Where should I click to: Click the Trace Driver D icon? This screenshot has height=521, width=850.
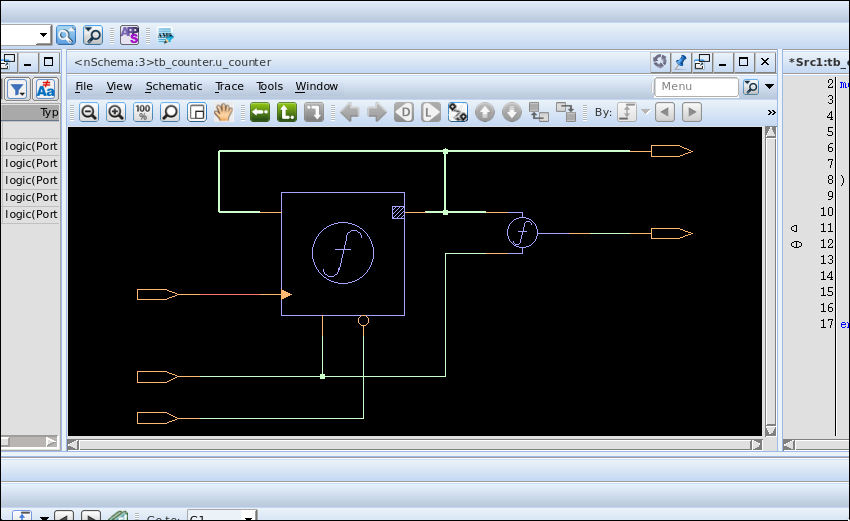[x=404, y=113]
